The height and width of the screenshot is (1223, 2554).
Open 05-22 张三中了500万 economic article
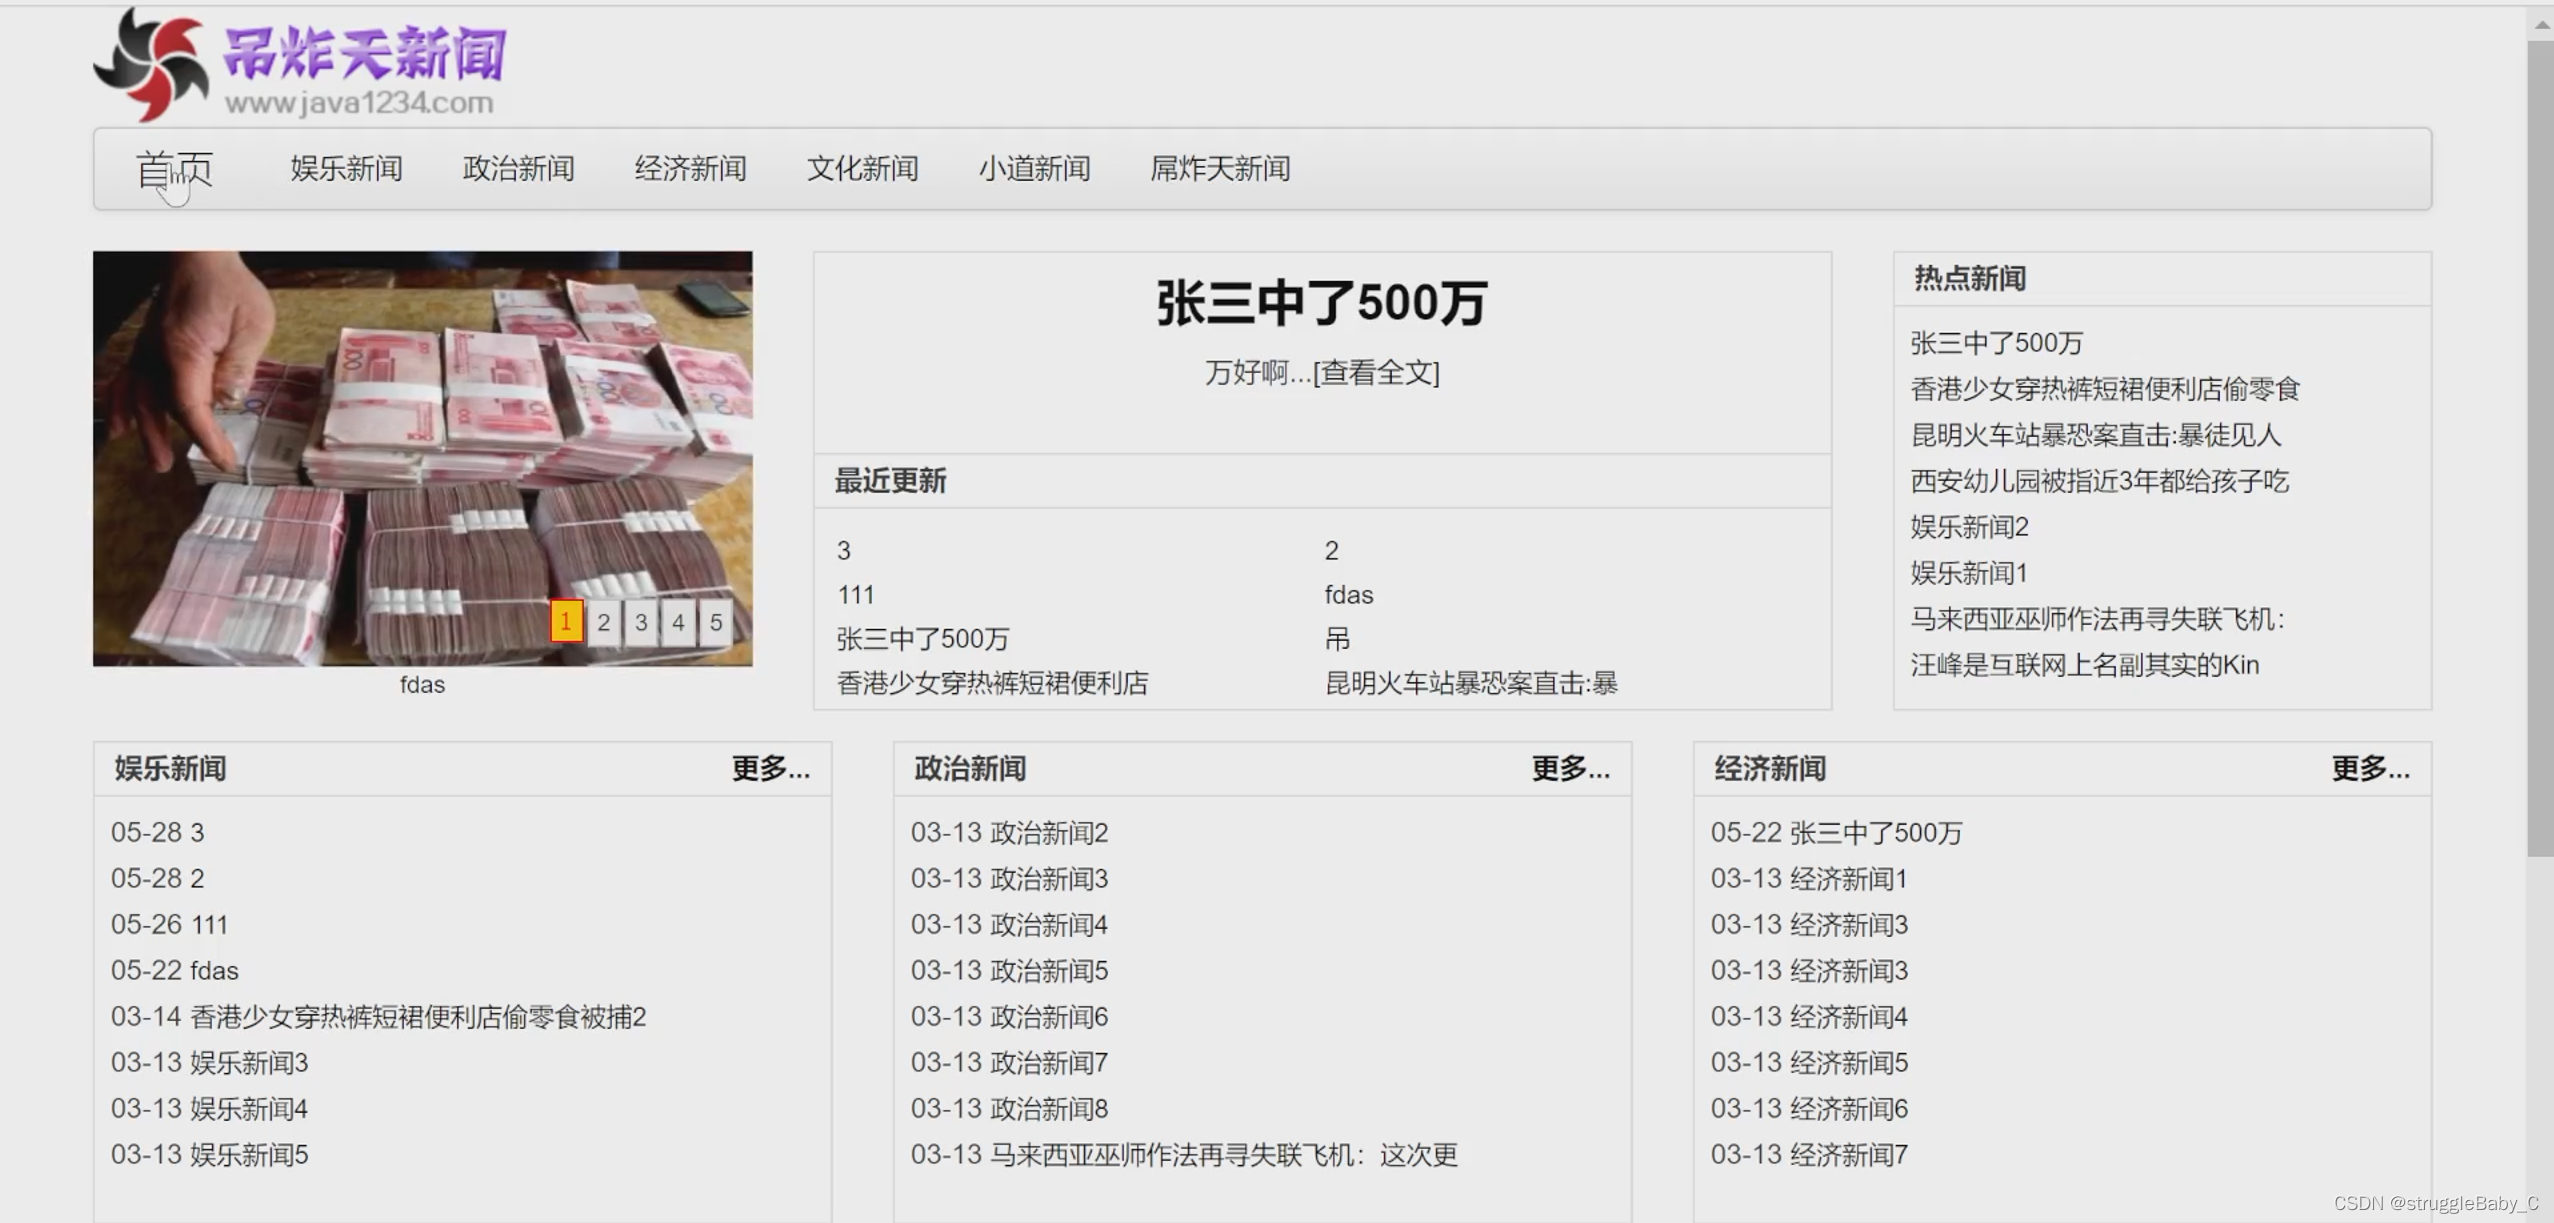pyautogui.click(x=1836, y=832)
